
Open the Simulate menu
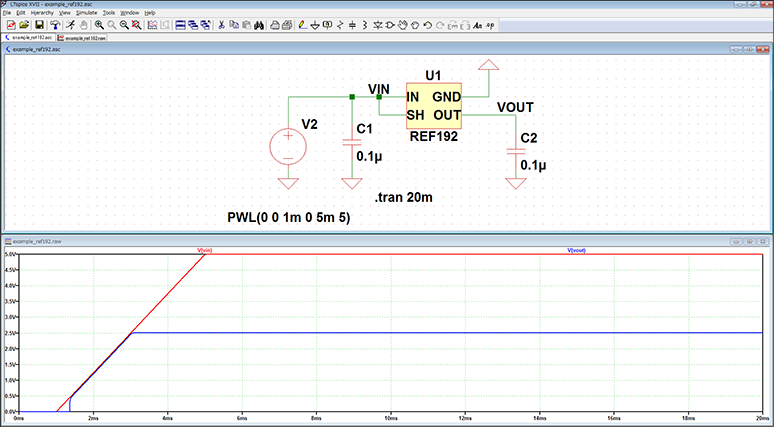[85, 13]
